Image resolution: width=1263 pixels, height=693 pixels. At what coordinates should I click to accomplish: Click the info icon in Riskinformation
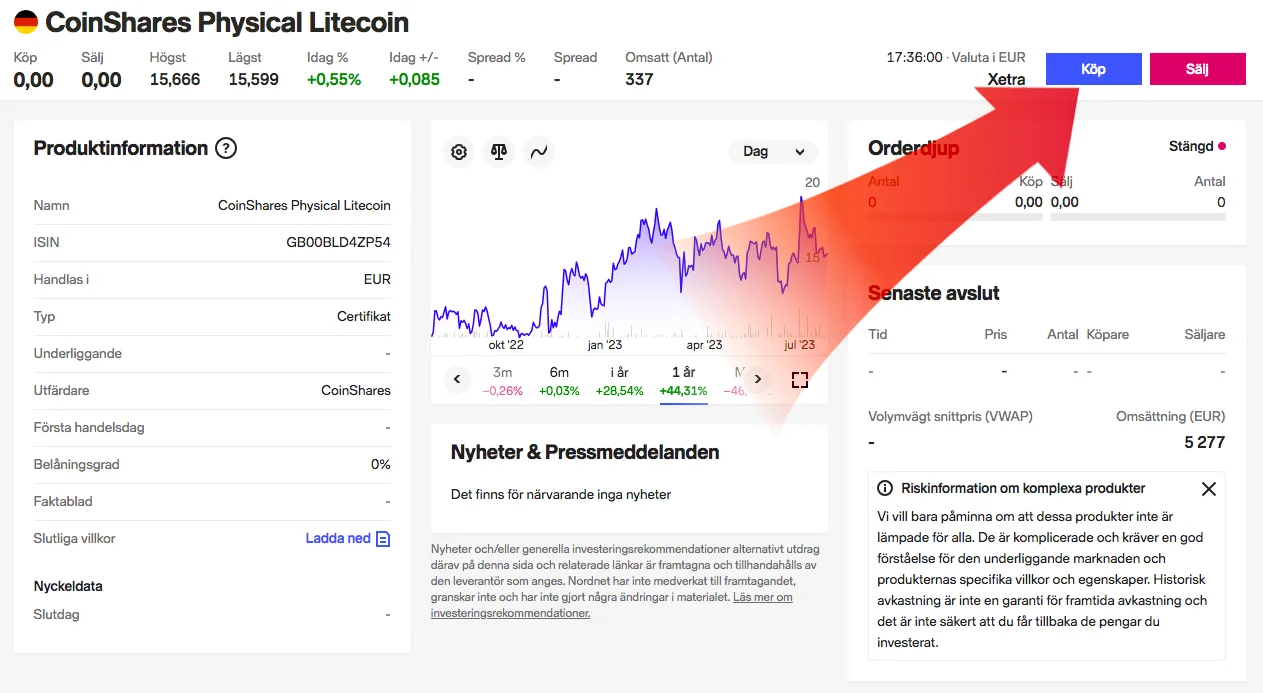click(885, 489)
